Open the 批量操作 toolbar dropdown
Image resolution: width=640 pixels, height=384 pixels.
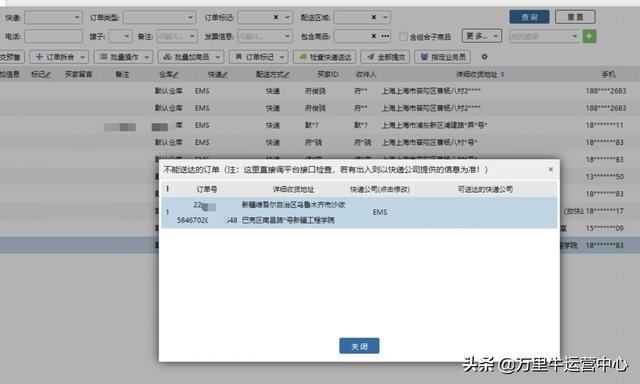tap(123, 57)
